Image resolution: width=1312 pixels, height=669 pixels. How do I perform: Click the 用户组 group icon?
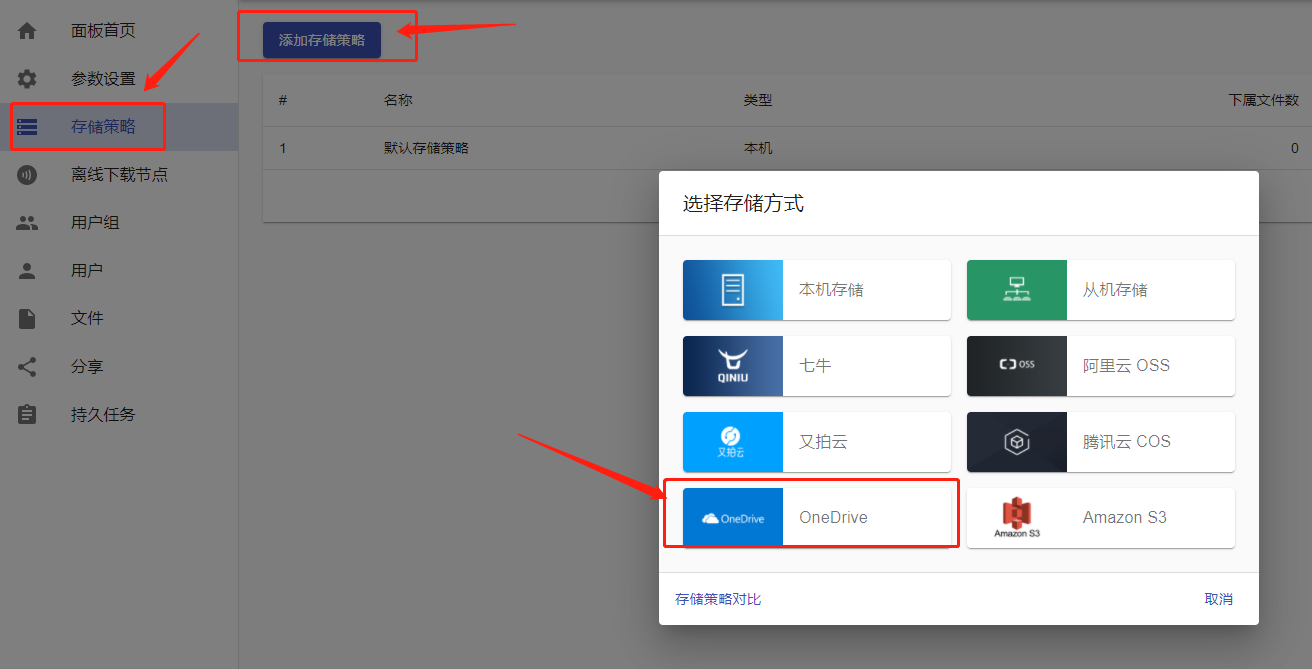[27, 223]
